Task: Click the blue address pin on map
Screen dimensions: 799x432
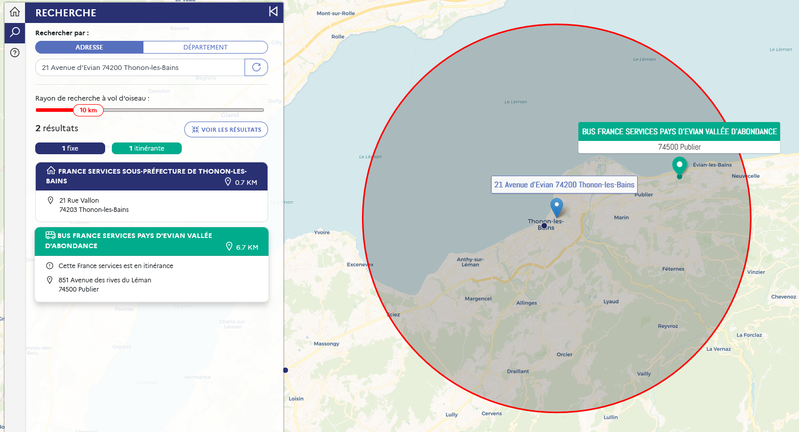Action: [557, 207]
